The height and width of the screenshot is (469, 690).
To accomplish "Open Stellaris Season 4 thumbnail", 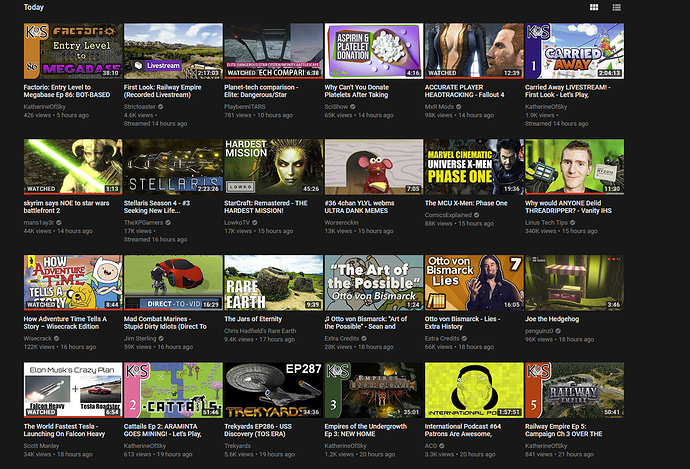I will point(173,167).
